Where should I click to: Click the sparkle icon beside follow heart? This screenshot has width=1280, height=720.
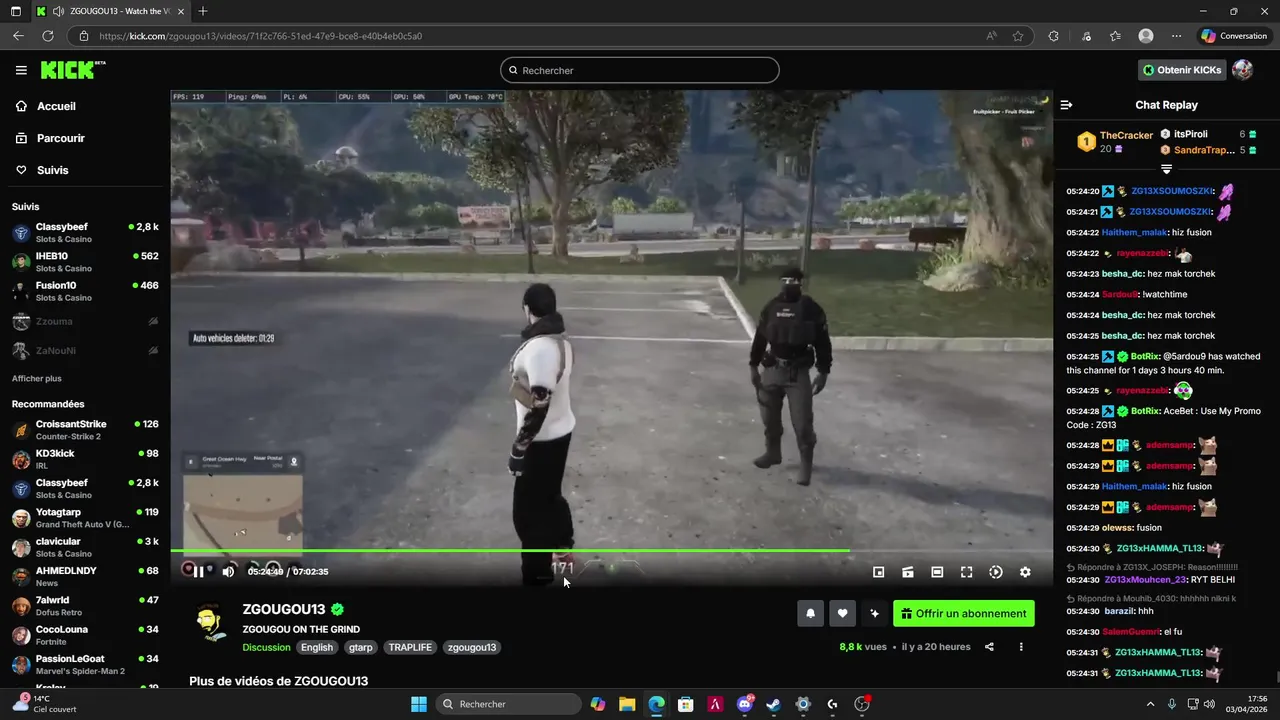[875, 613]
